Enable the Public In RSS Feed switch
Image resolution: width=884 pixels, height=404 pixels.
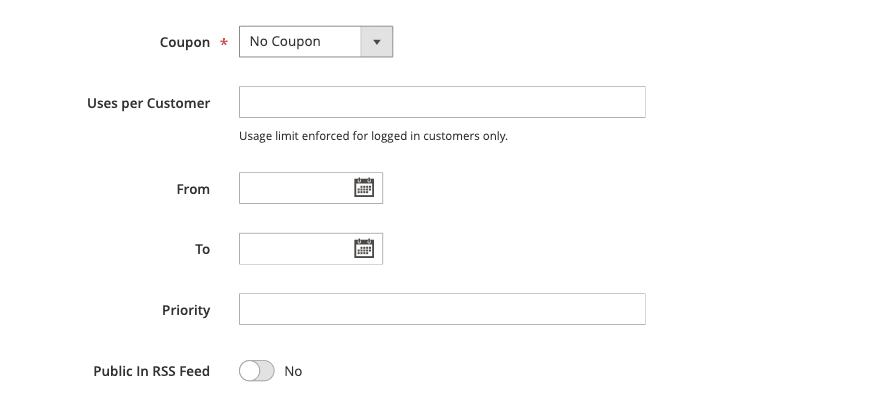coord(257,371)
